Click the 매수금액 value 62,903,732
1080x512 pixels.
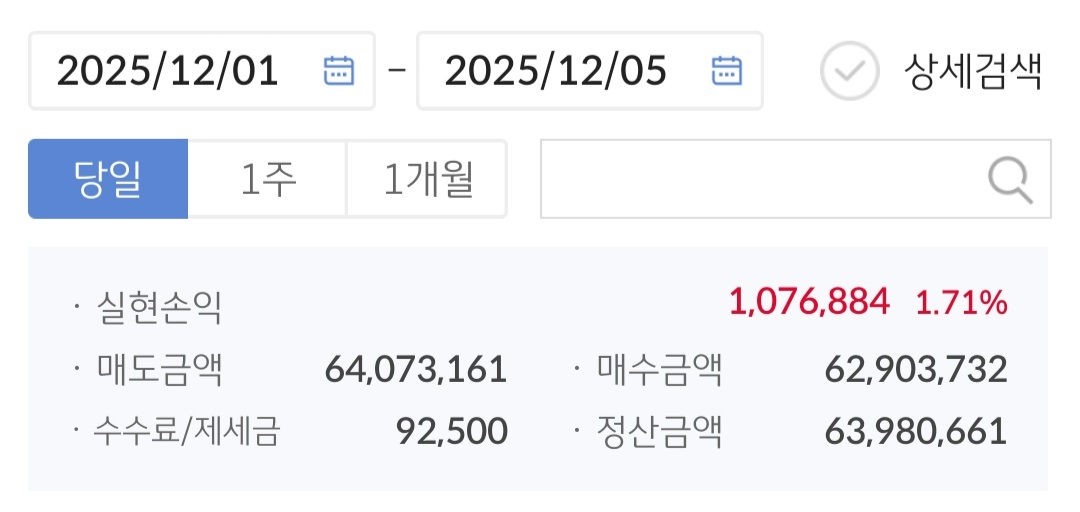pos(915,369)
